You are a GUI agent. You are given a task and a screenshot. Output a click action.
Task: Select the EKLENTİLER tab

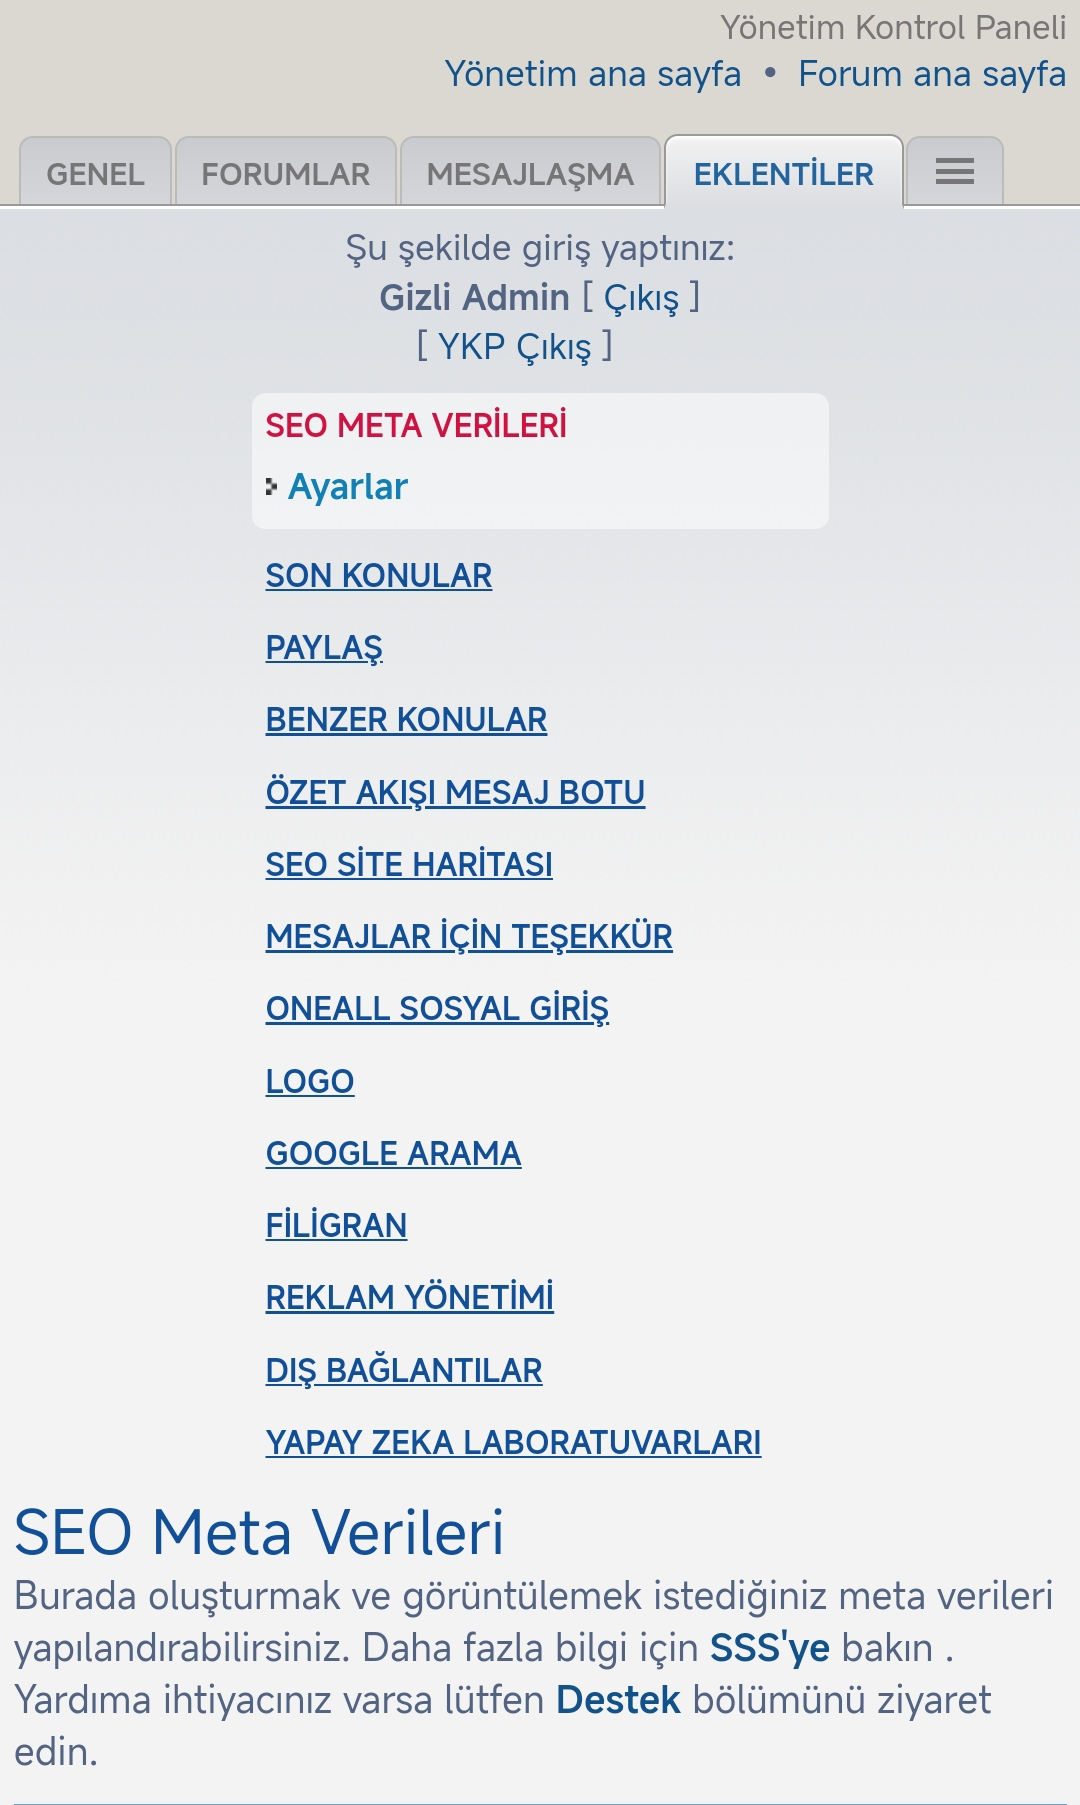tap(784, 172)
